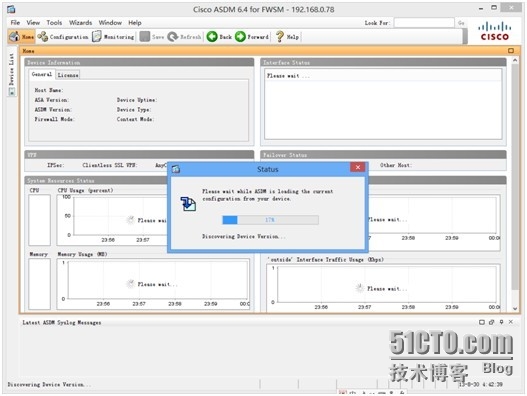Click the Home toolbar icon
This screenshot has height=396, width=527.
[x=14, y=37]
